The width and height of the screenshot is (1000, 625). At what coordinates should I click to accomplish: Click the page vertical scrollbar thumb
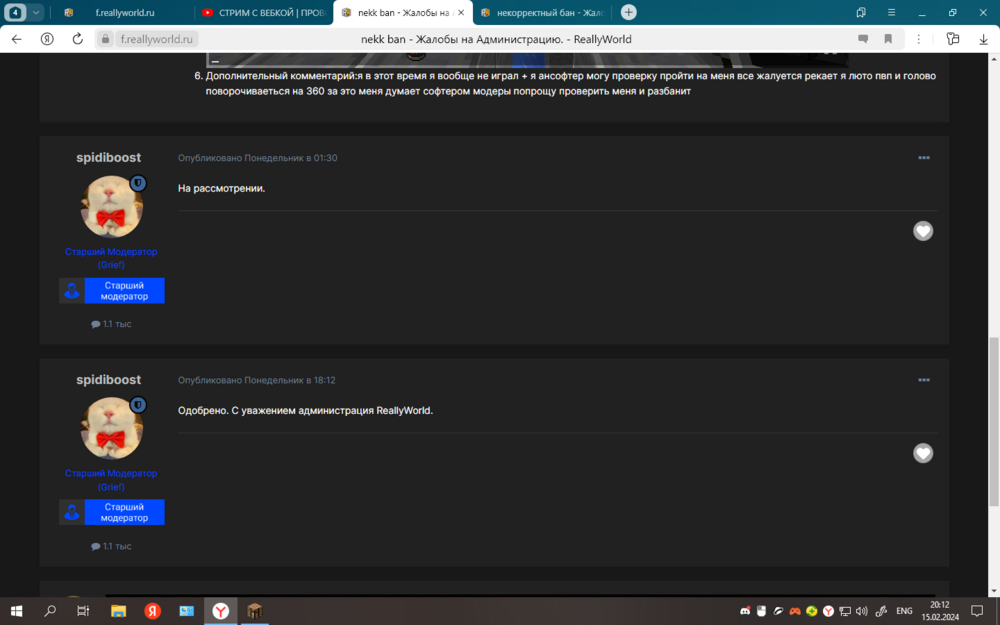(994, 421)
